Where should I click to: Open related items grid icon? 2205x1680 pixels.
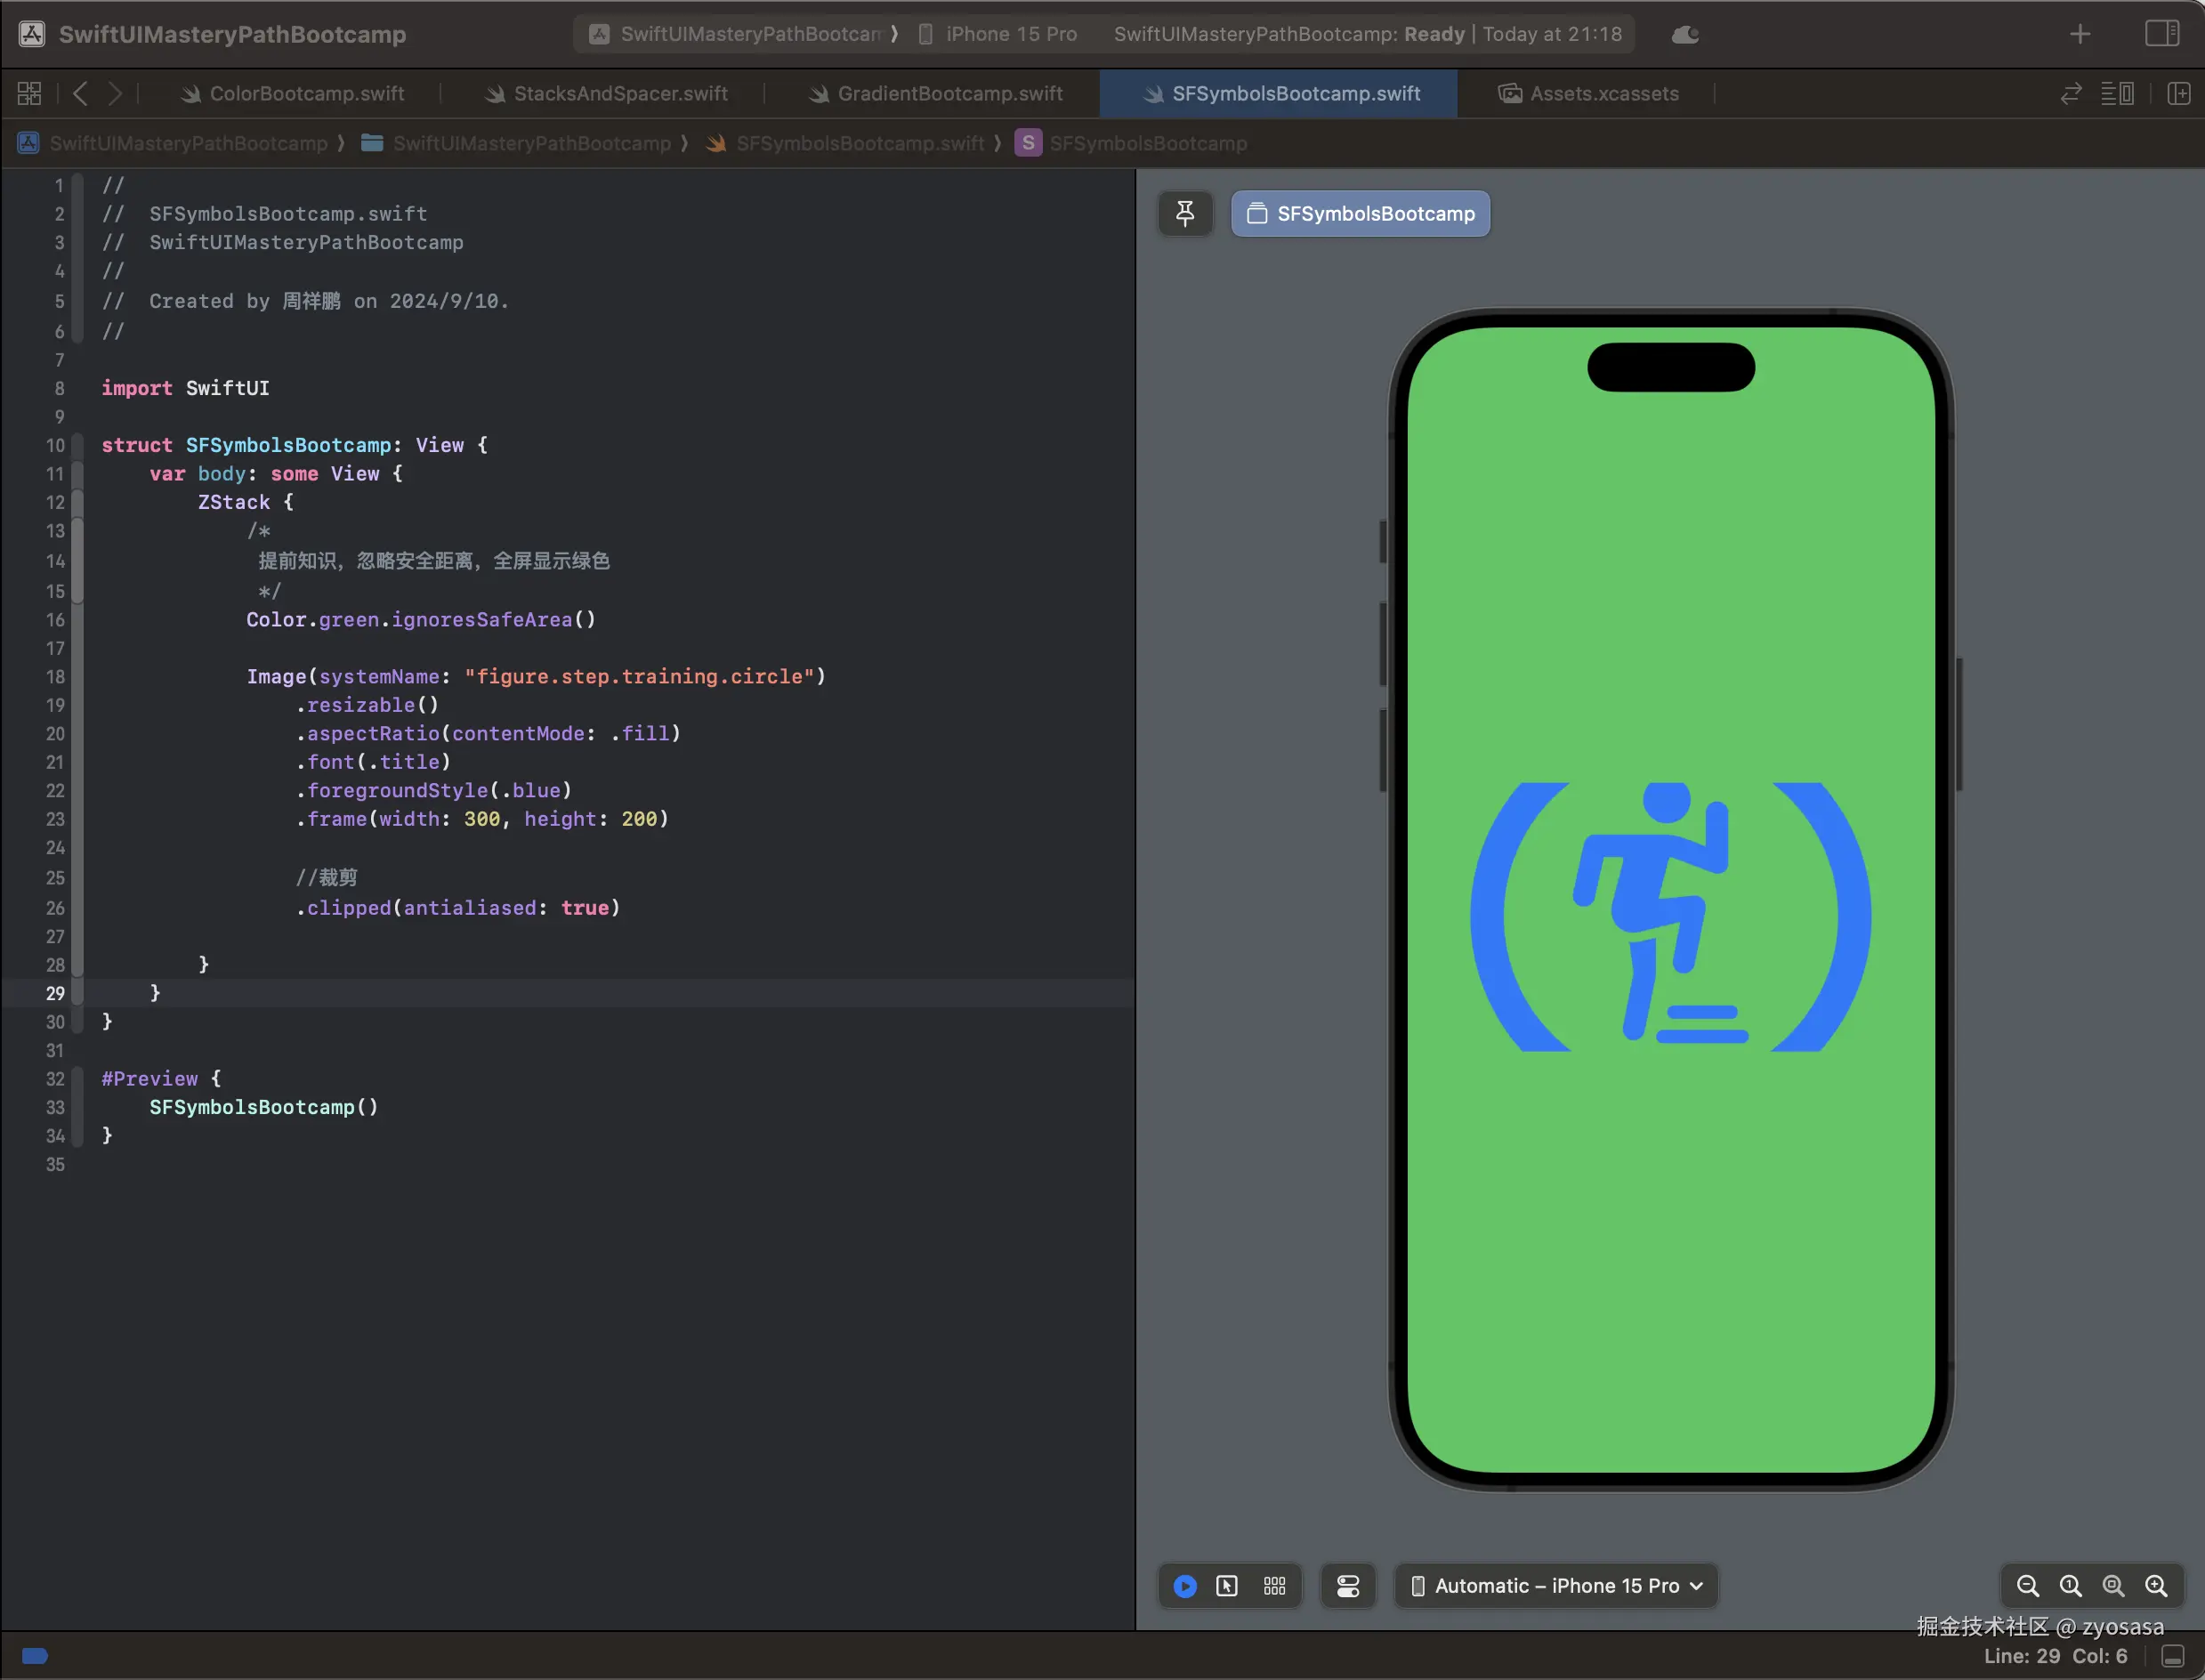coord(29,94)
